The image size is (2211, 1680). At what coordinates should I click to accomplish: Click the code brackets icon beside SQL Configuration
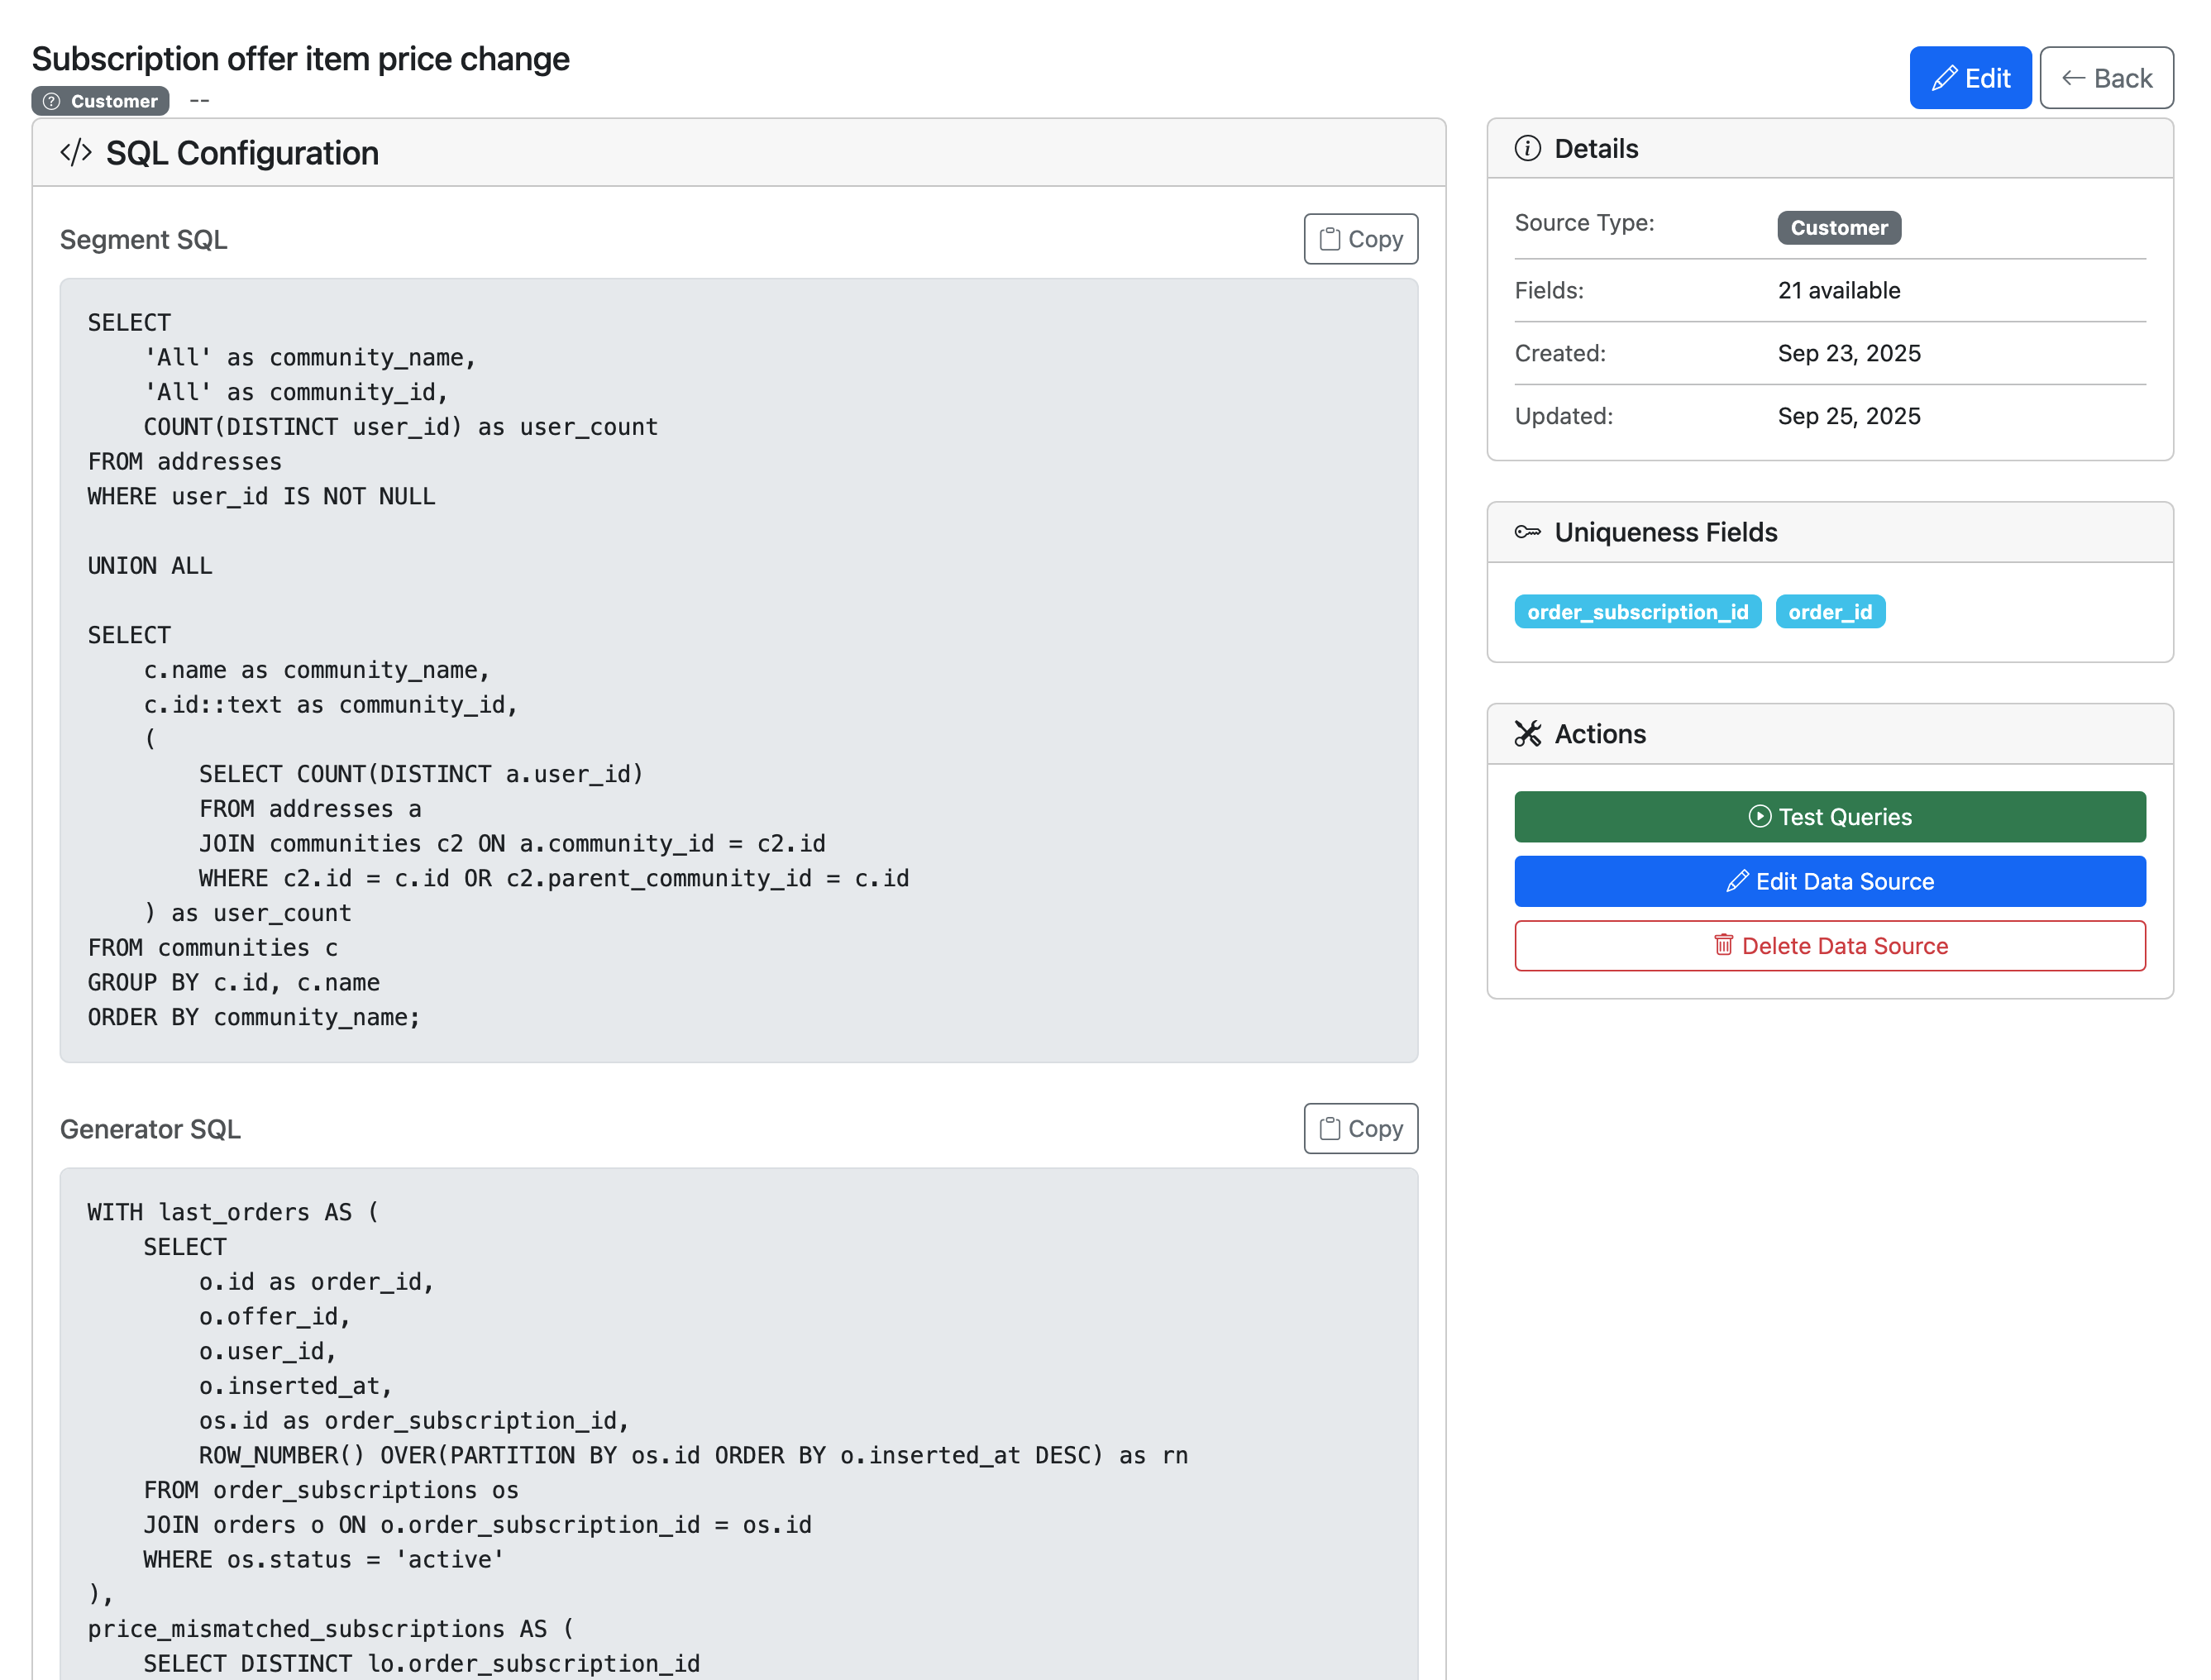pyautogui.click(x=76, y=153)
